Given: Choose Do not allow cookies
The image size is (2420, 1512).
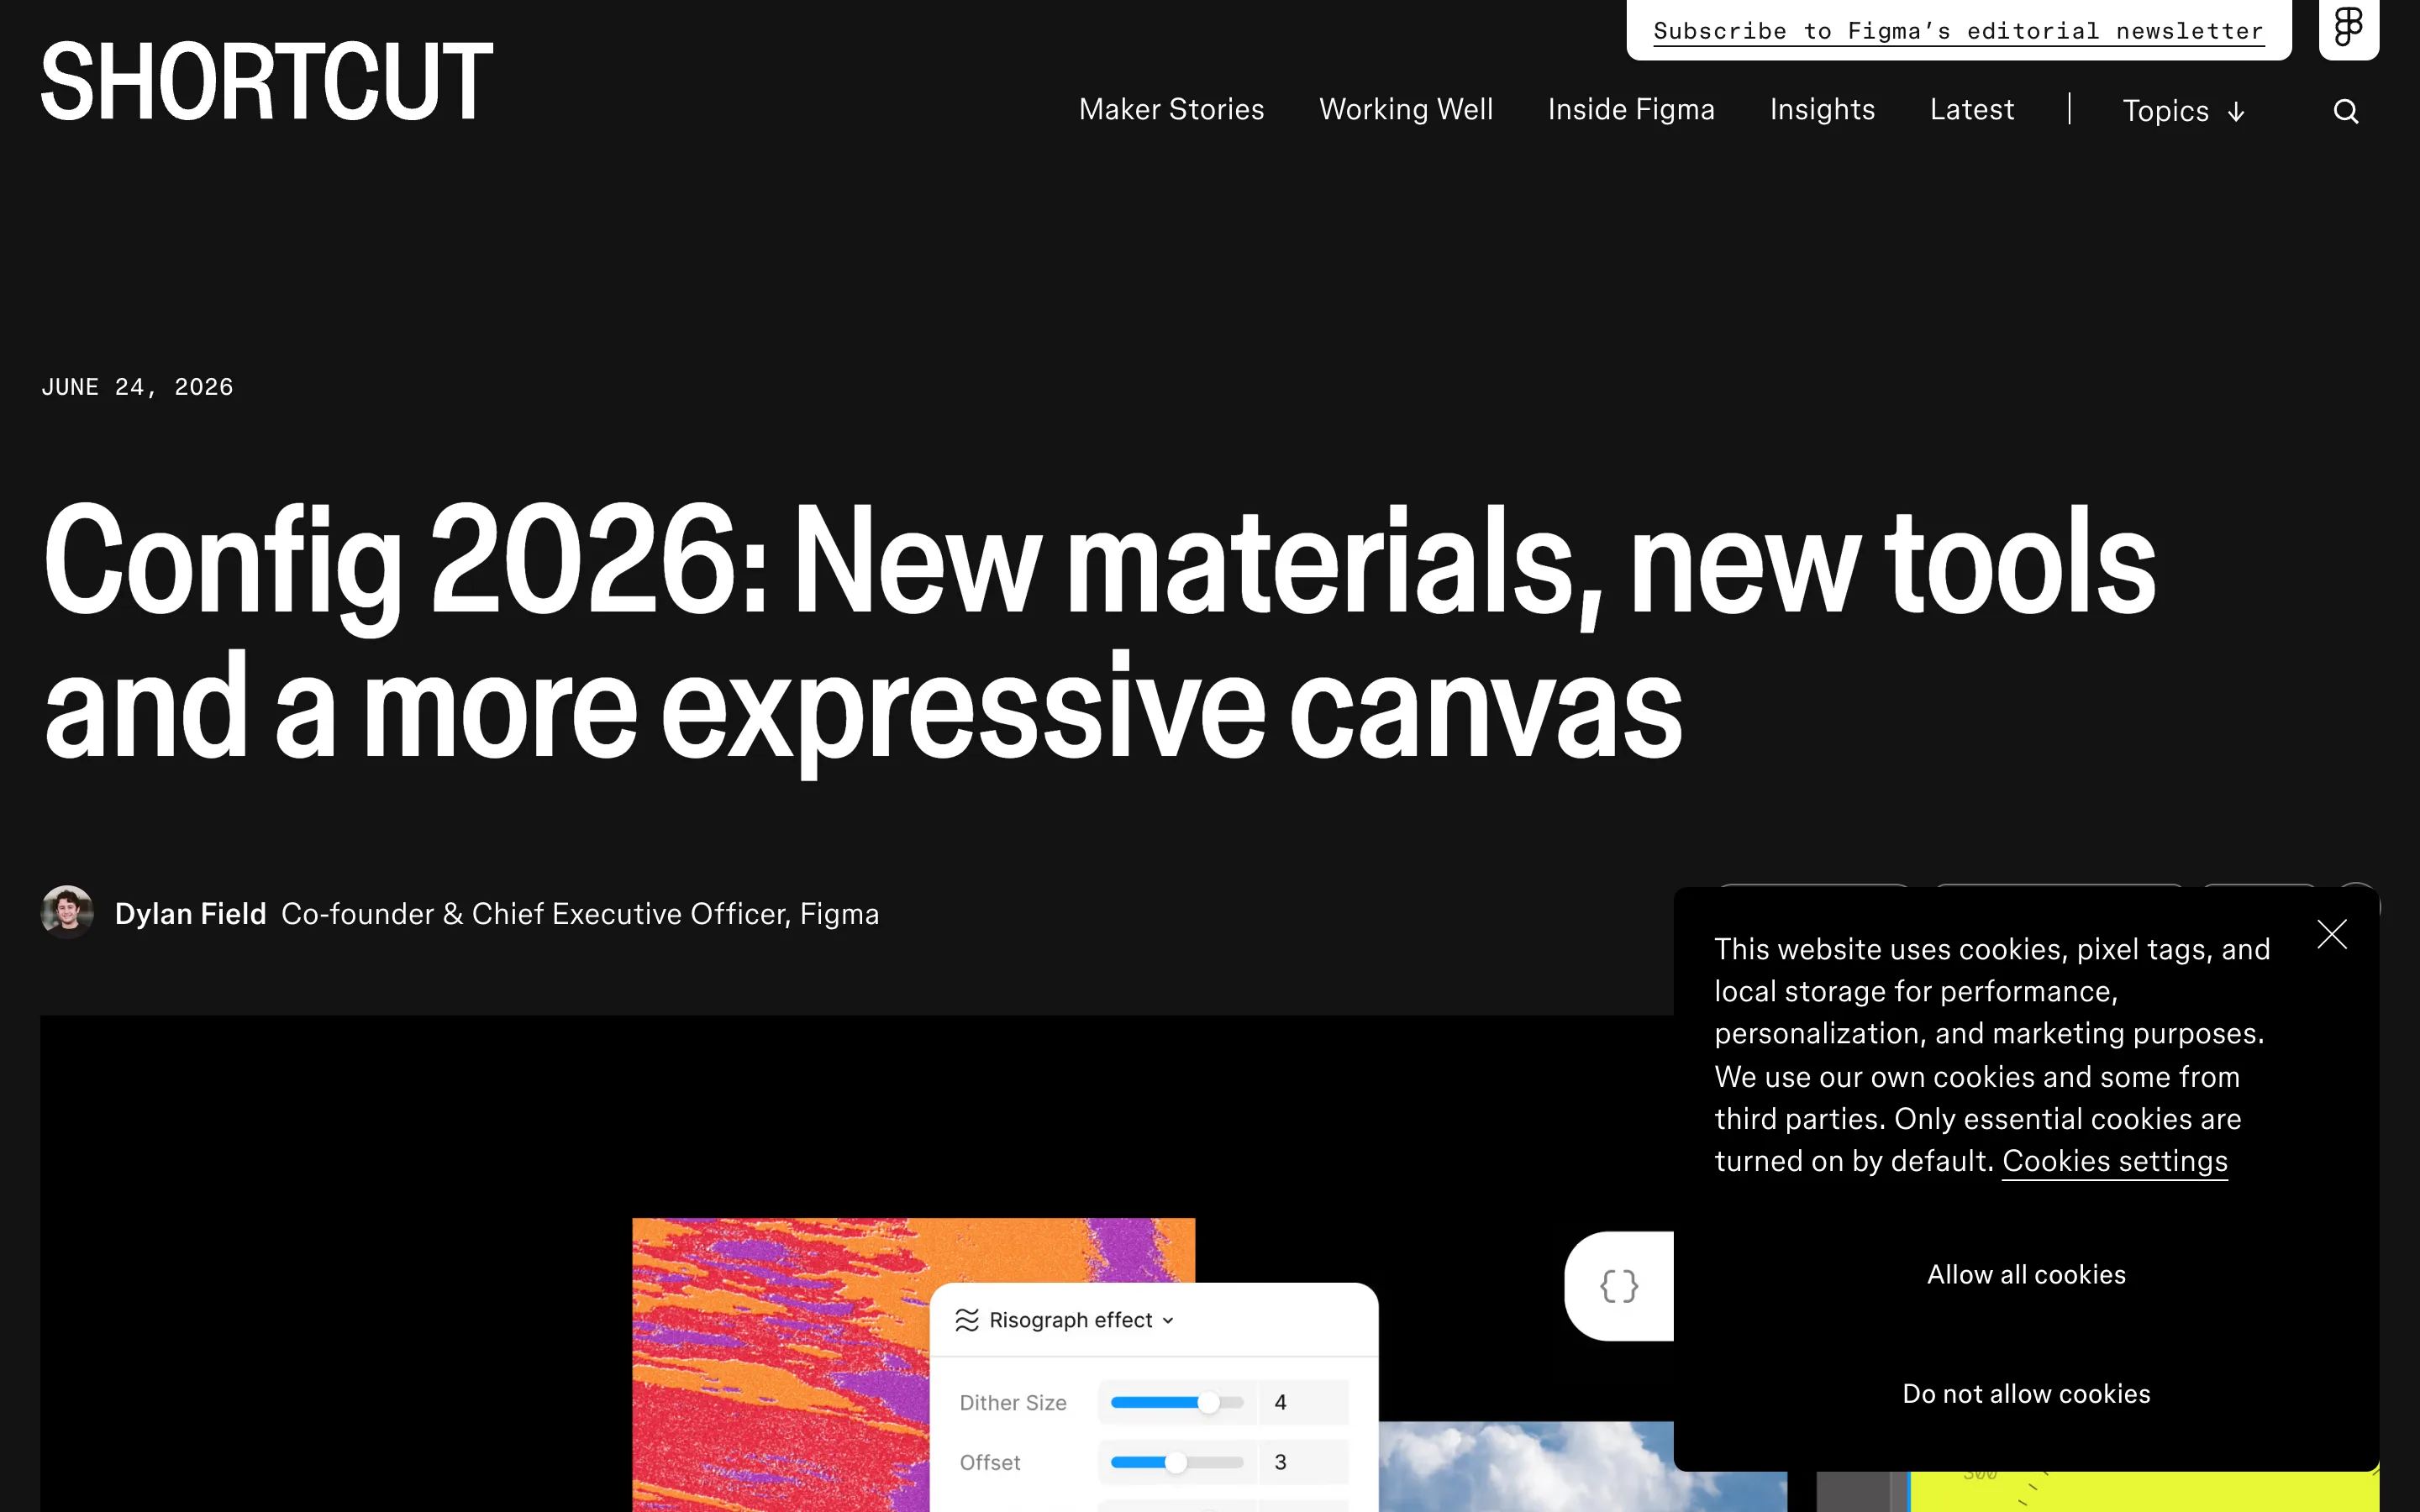Looking at the screenshot, I should 2026,1394.
